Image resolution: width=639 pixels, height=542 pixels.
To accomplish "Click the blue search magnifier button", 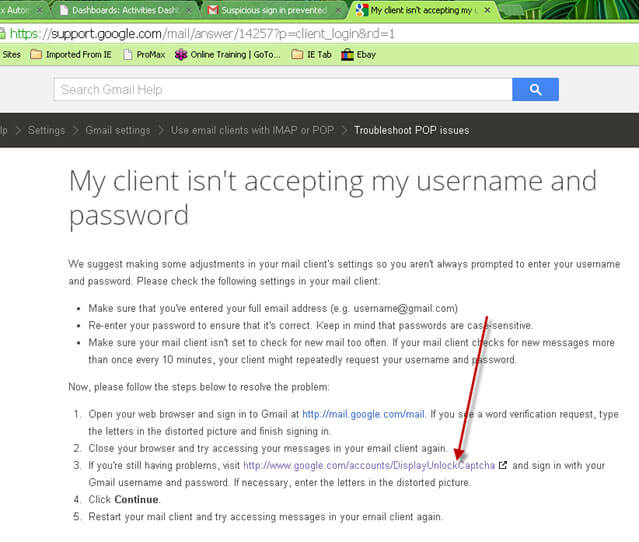I will tap(535, 89).
